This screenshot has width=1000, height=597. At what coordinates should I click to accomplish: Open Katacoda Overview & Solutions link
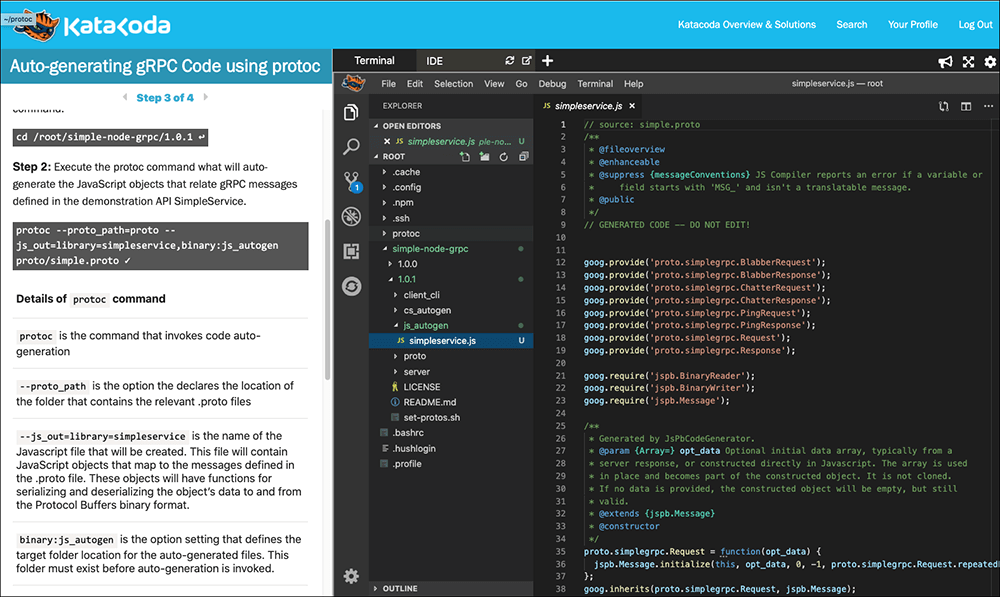(x=746, y=25)
